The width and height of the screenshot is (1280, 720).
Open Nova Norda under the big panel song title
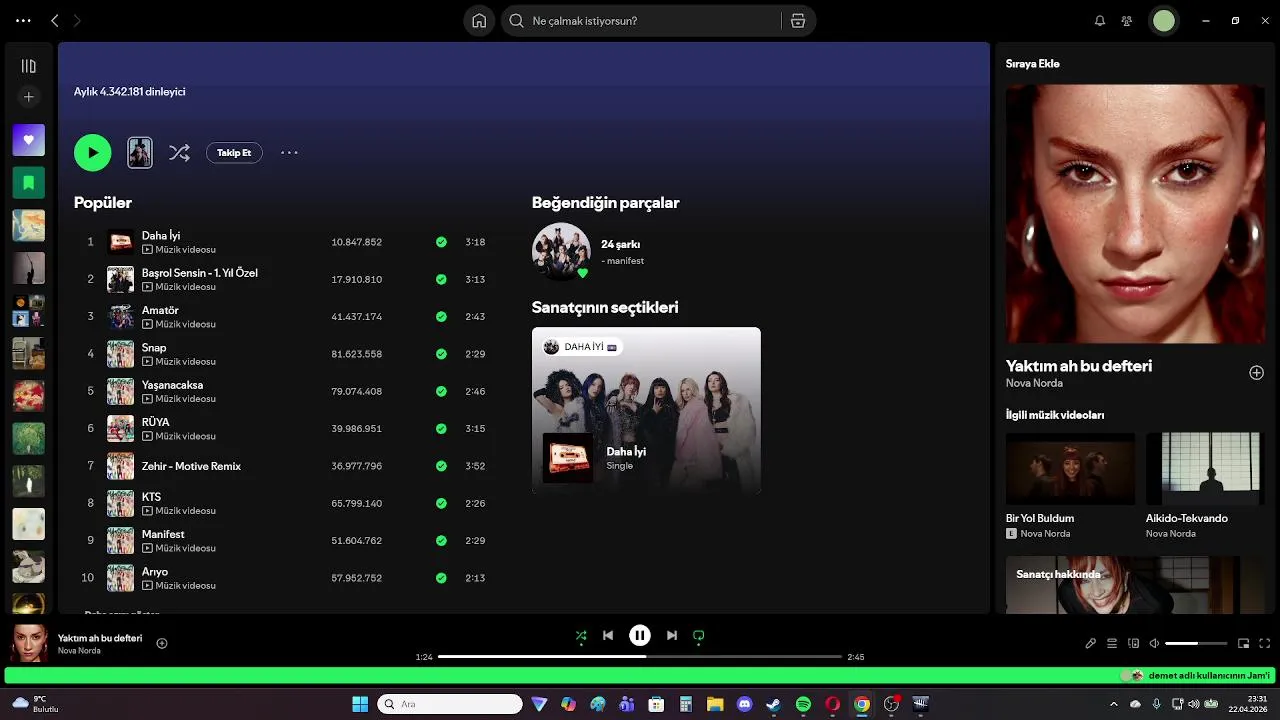pyautogui.click(x=1034, y=383)
